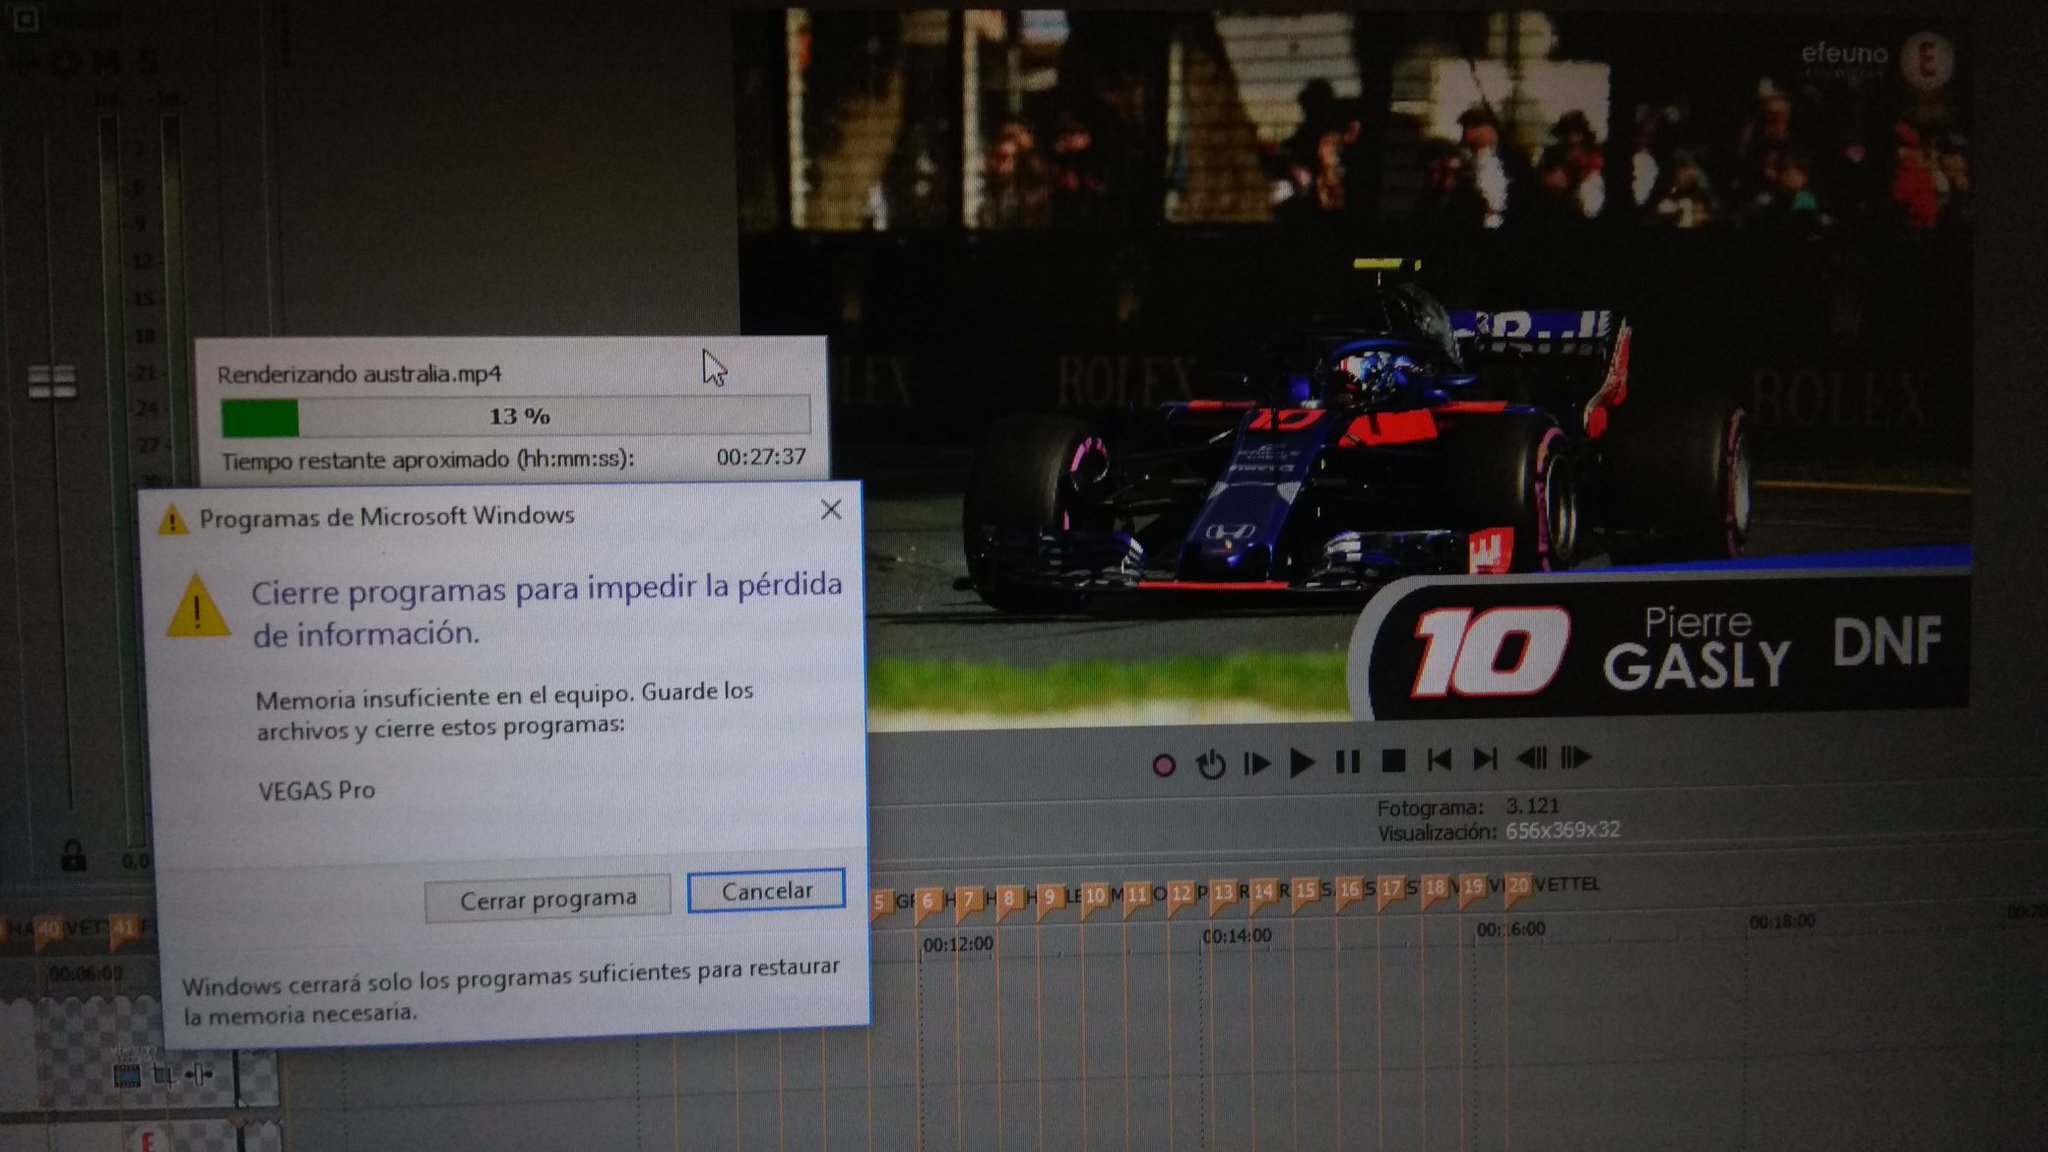Select timeline marker 20 labeled VETTEL
This screenshot has height=1152, width=2048.
[1519, 886]
